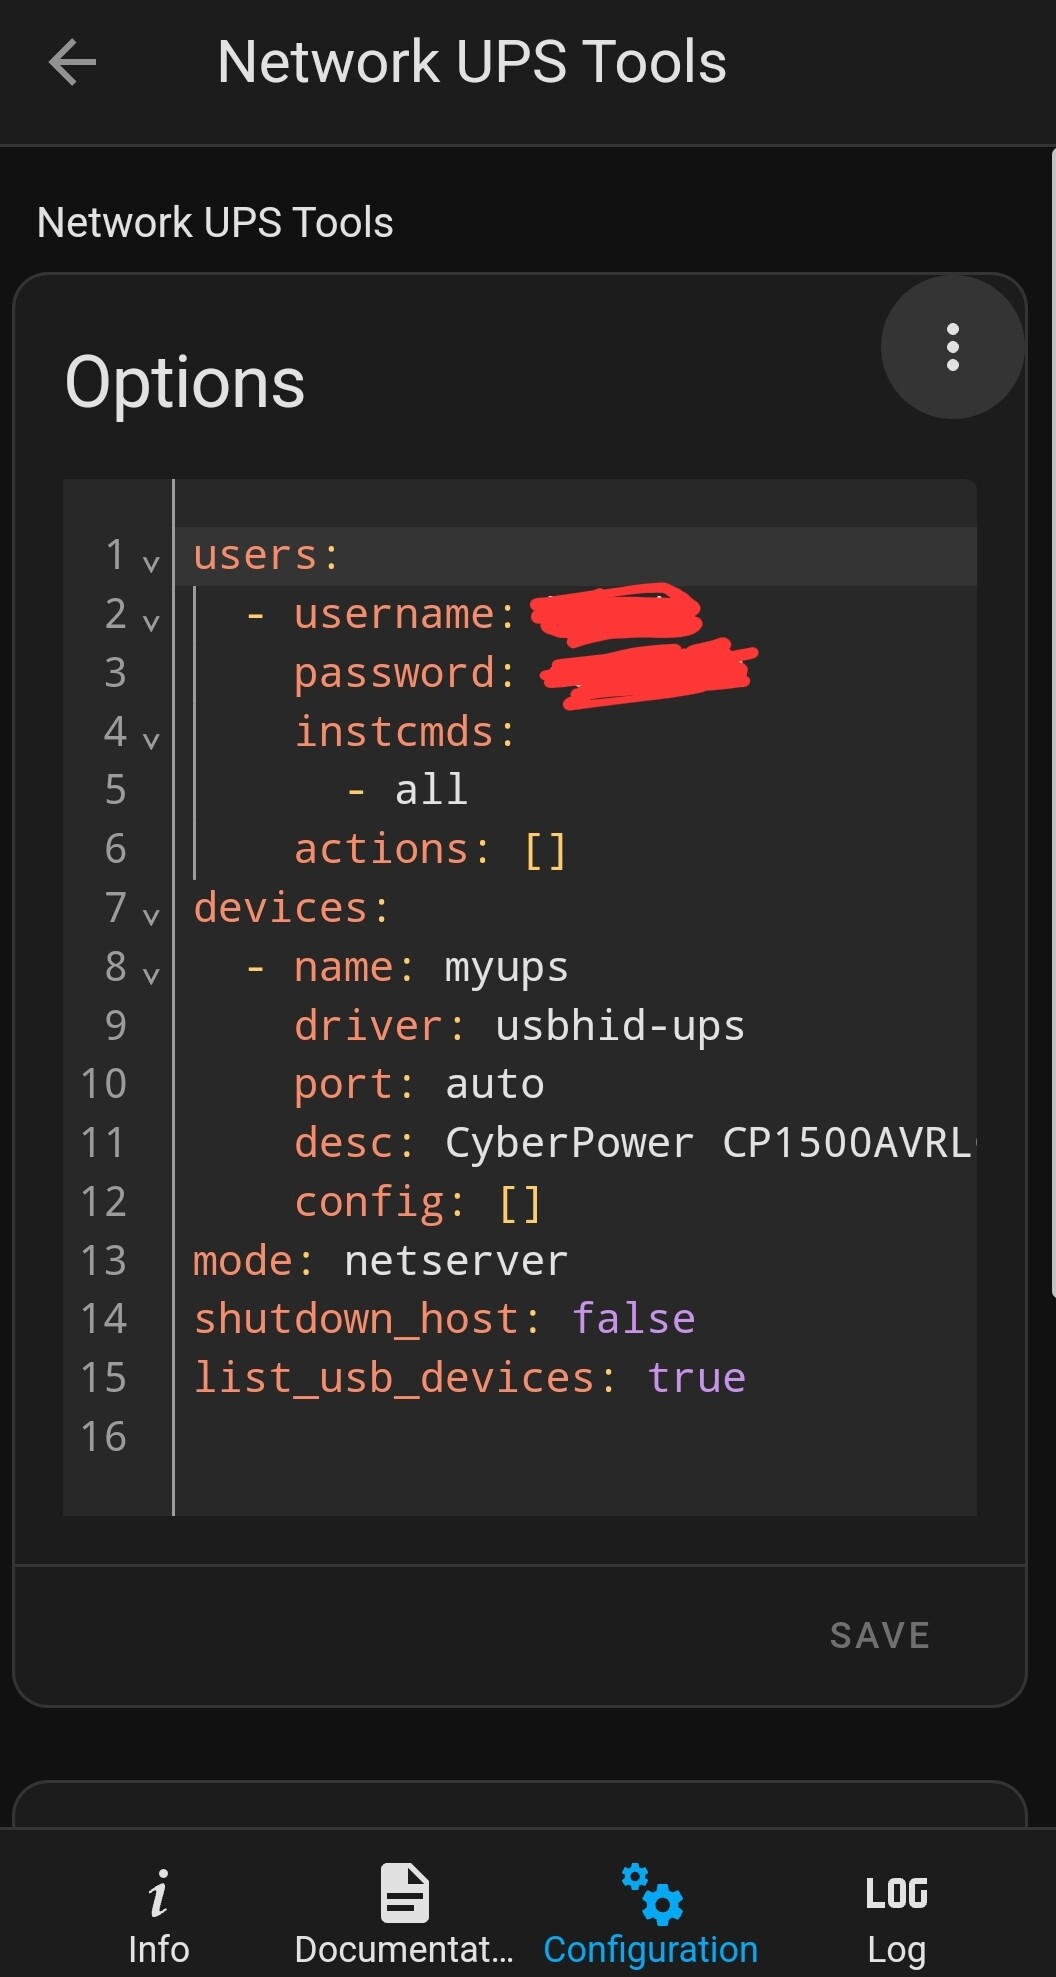Open the Log tab icon

896,1892
